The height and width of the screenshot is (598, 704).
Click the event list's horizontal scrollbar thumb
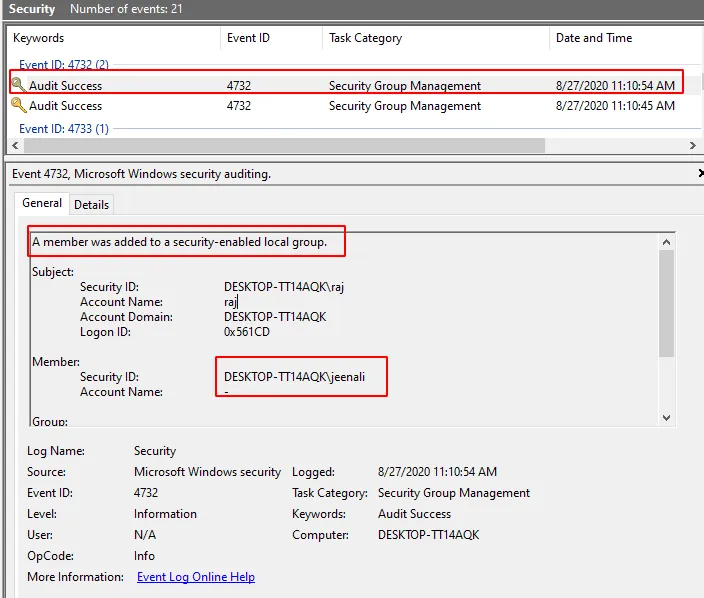click(280, 146)
